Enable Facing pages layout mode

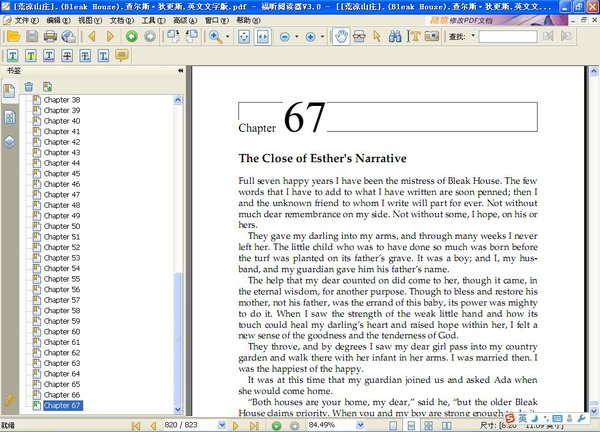click(x=447, y=425)
